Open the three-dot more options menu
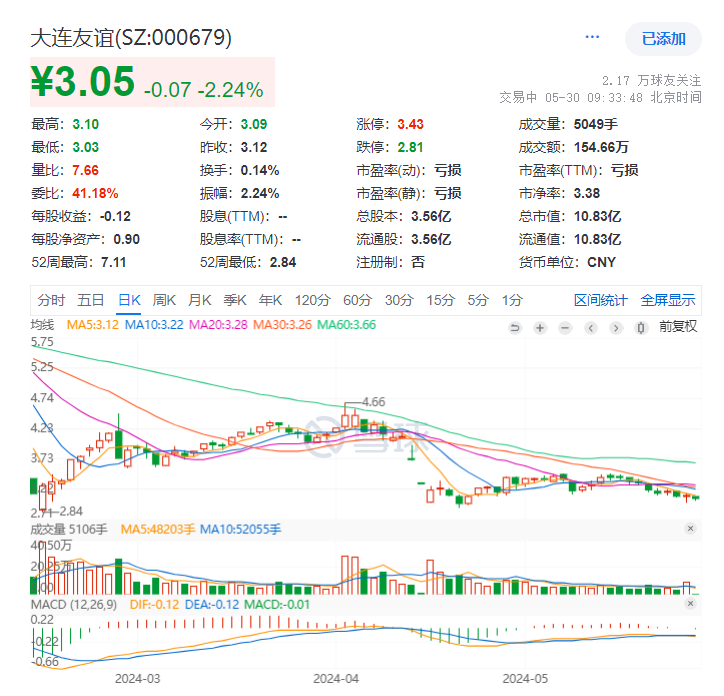Image resolution: width=724 pixels, height=696 pixels. [592, 37]
